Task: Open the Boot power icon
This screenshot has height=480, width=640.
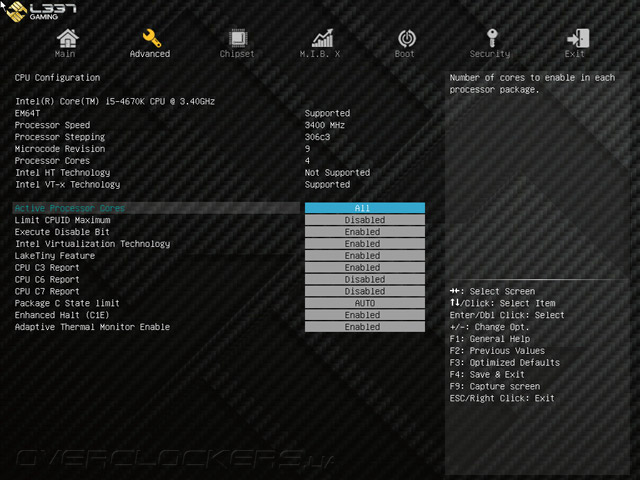Action: point(407,38)
